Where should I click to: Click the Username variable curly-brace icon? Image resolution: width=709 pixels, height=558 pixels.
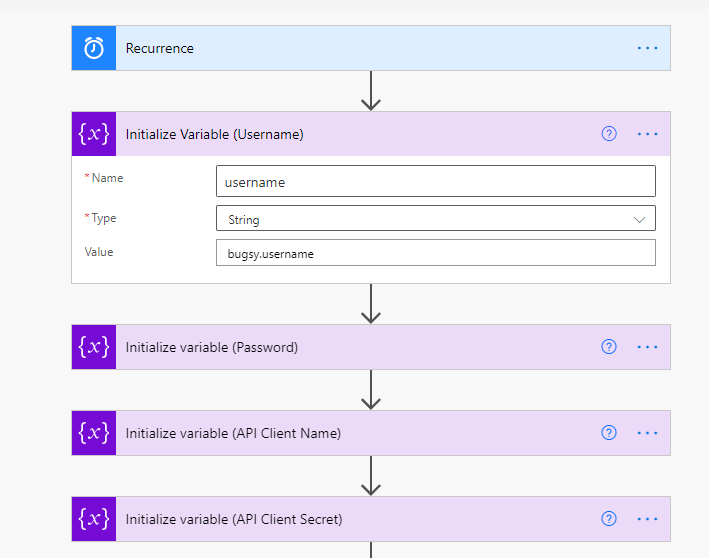(x=94, y=134)
